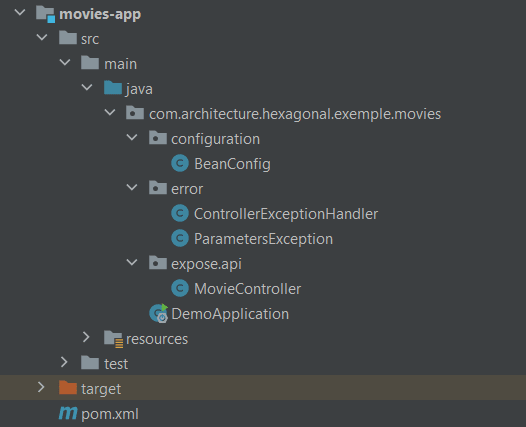526x427 pixels.
Task: Open the DemoApplication class
Action: pos(230,314)
